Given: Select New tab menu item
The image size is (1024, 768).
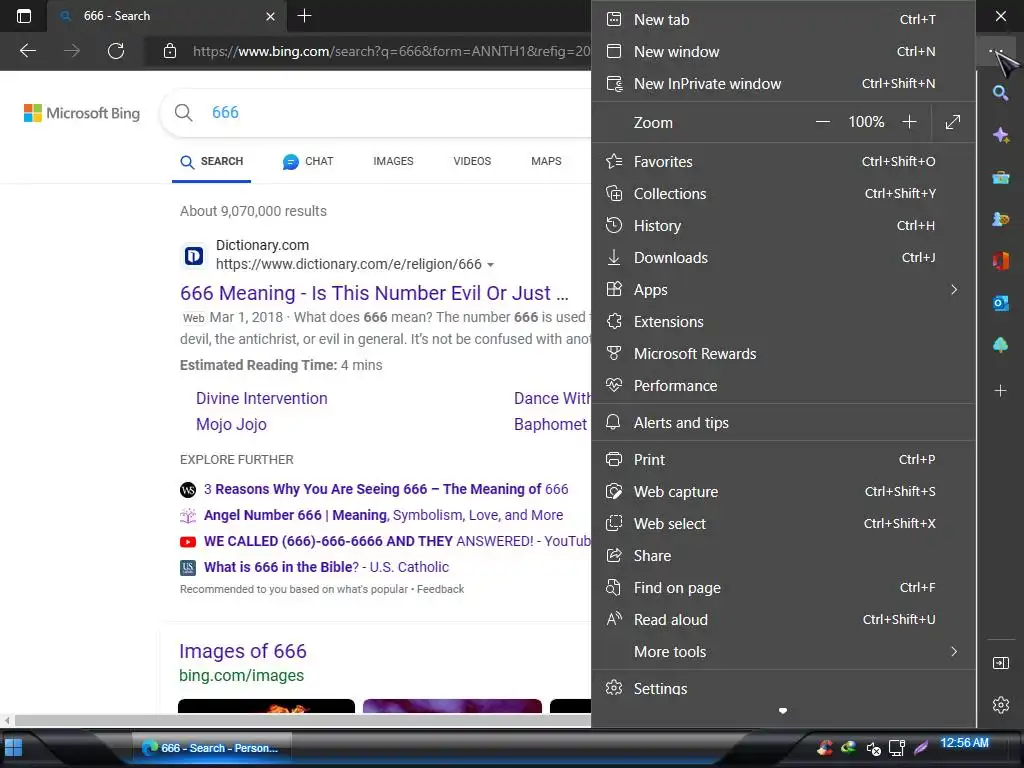Looking at the screenshot, I should click(783, 20).
